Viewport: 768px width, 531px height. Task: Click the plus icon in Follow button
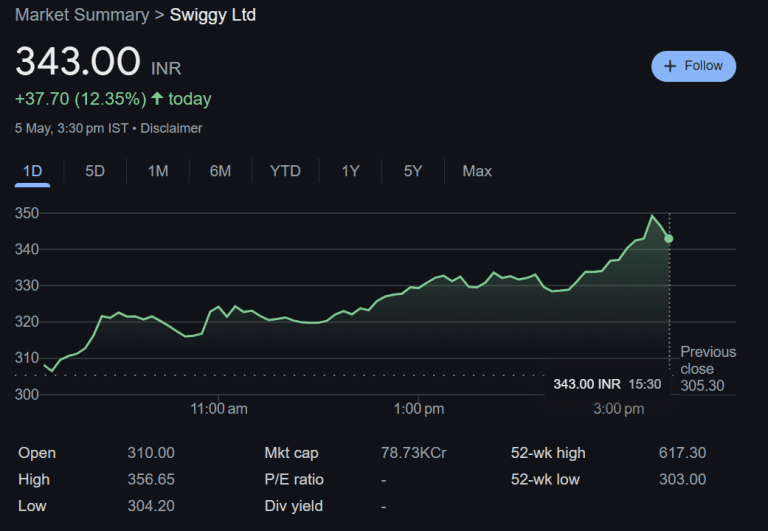[670, 66]
